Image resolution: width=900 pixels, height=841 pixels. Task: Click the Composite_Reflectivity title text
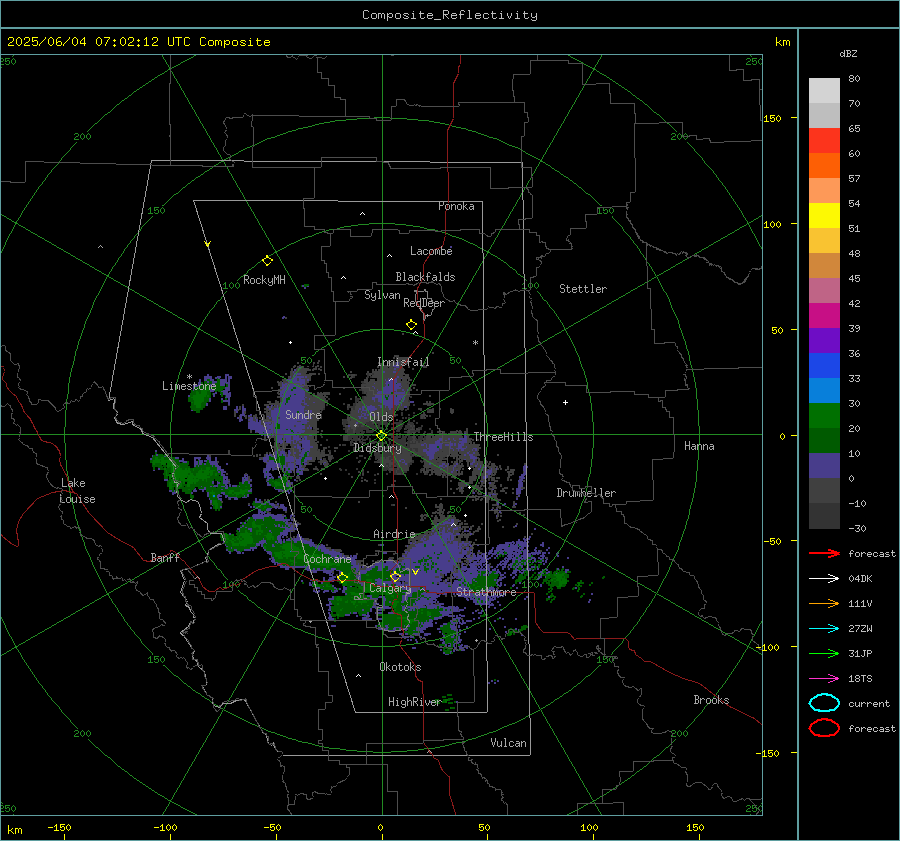click(450, 15)
